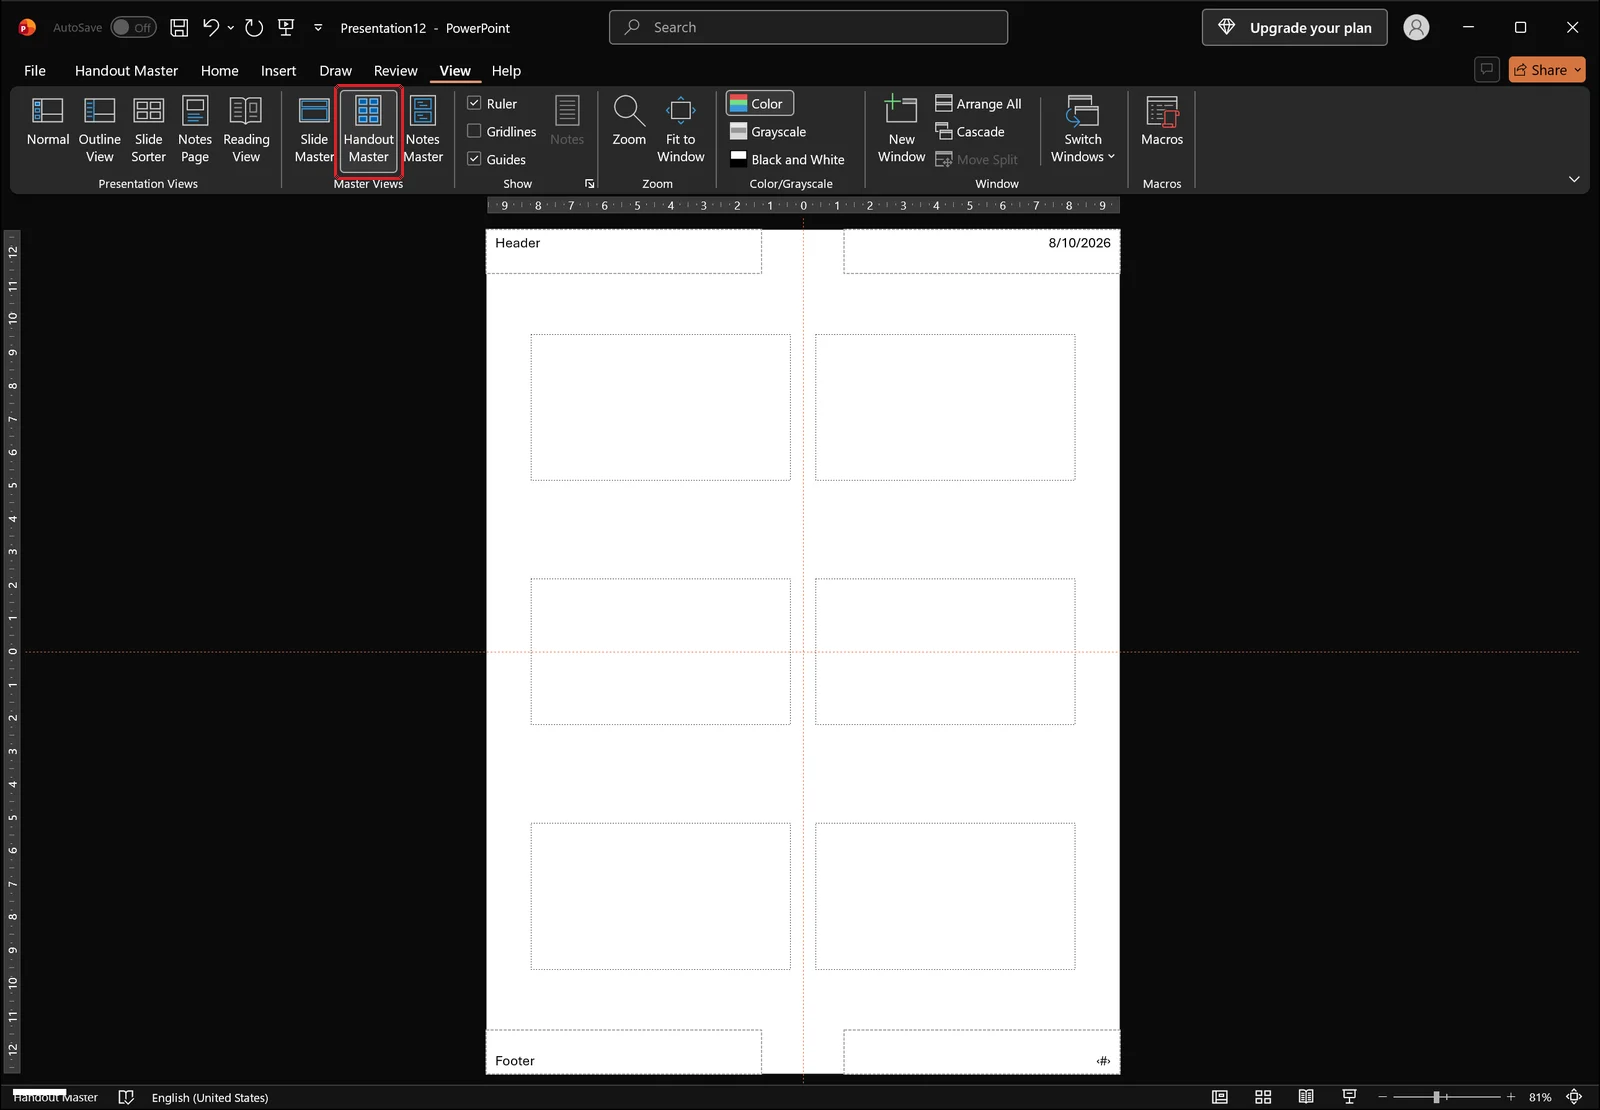The height and width of the screenshot is (1110, 1600).
Task: Uncheck the Ruler checkbox
Action: 474,103
